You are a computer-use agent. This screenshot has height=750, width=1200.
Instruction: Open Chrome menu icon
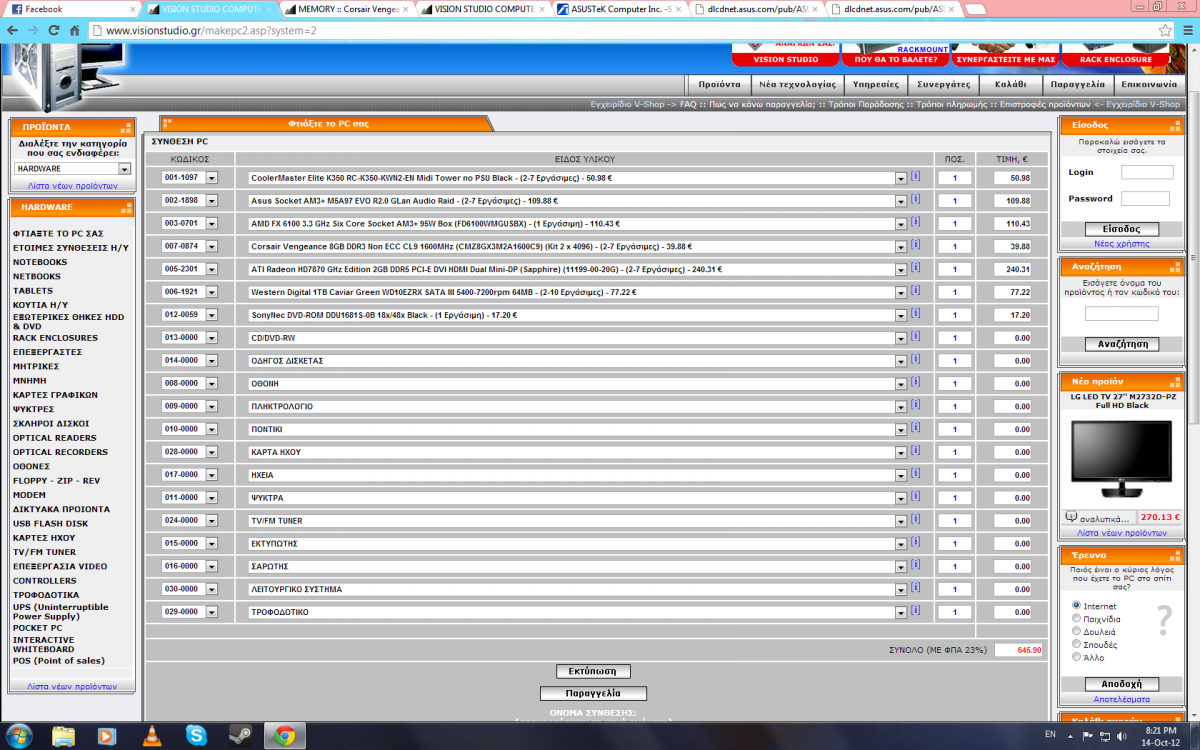1186,30
